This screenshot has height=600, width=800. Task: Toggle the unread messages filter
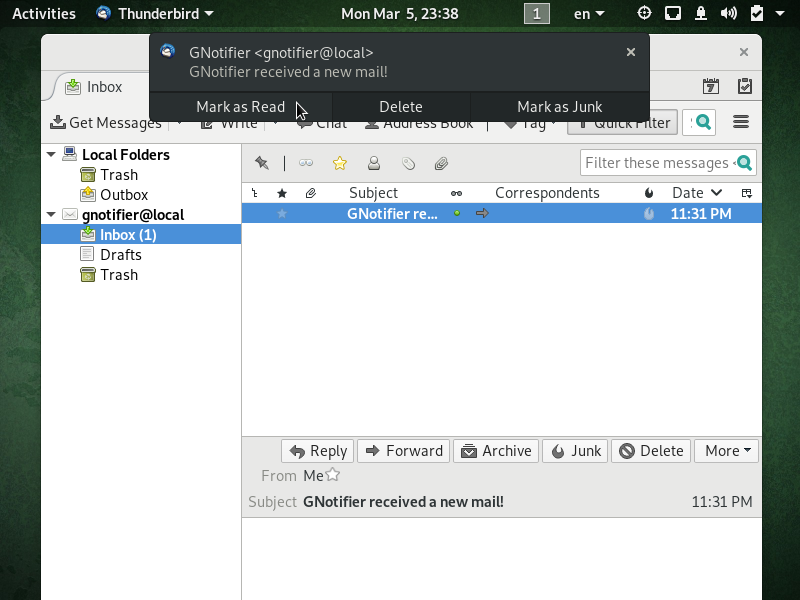[x=306, y=163]
